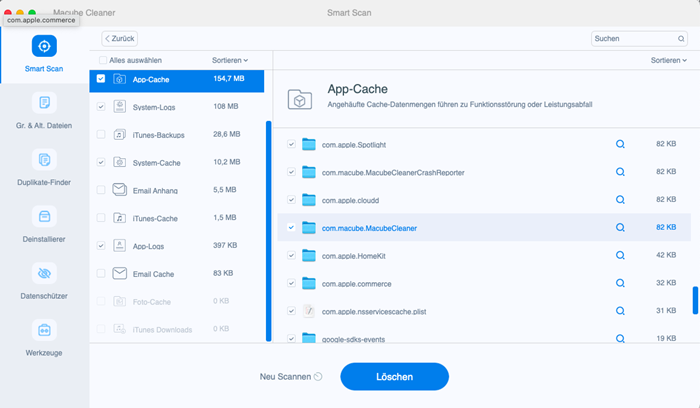Click the file list scrollbar thumb
The height and width of the screenshot is (408, 700).
click(695, 300)
